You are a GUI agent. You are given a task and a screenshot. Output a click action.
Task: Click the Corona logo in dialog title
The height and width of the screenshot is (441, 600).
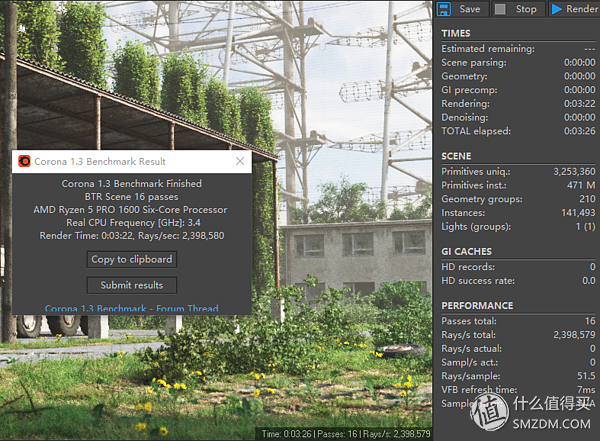pyautogui.click(x=24, y=161)
